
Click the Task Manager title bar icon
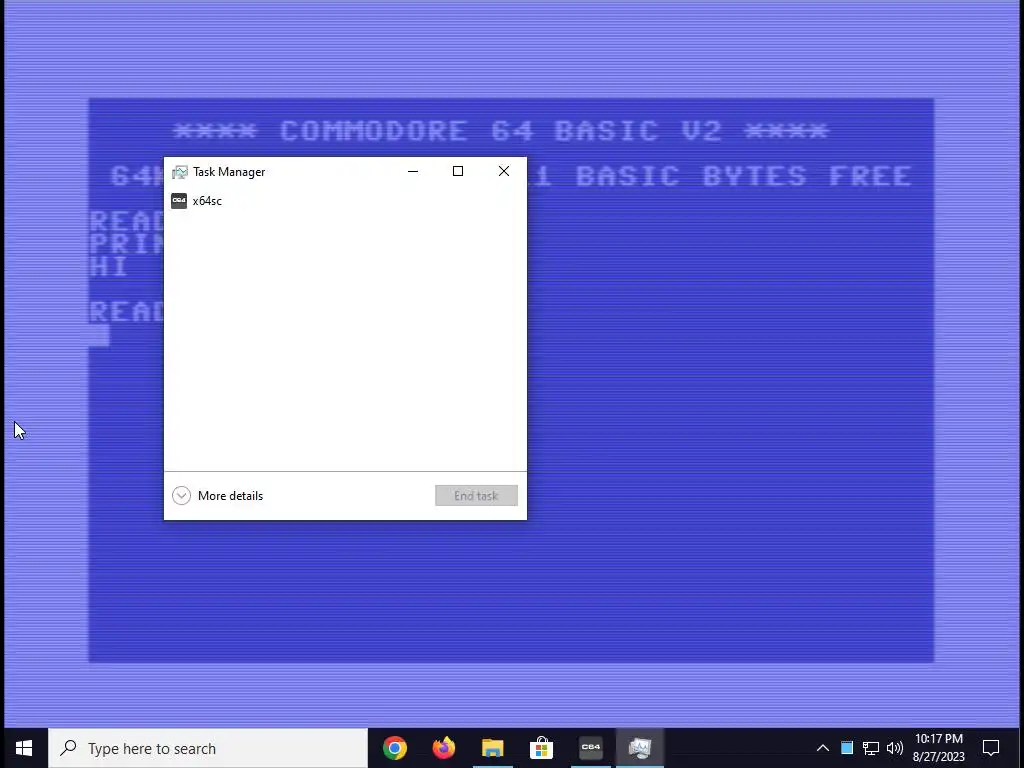180,172
